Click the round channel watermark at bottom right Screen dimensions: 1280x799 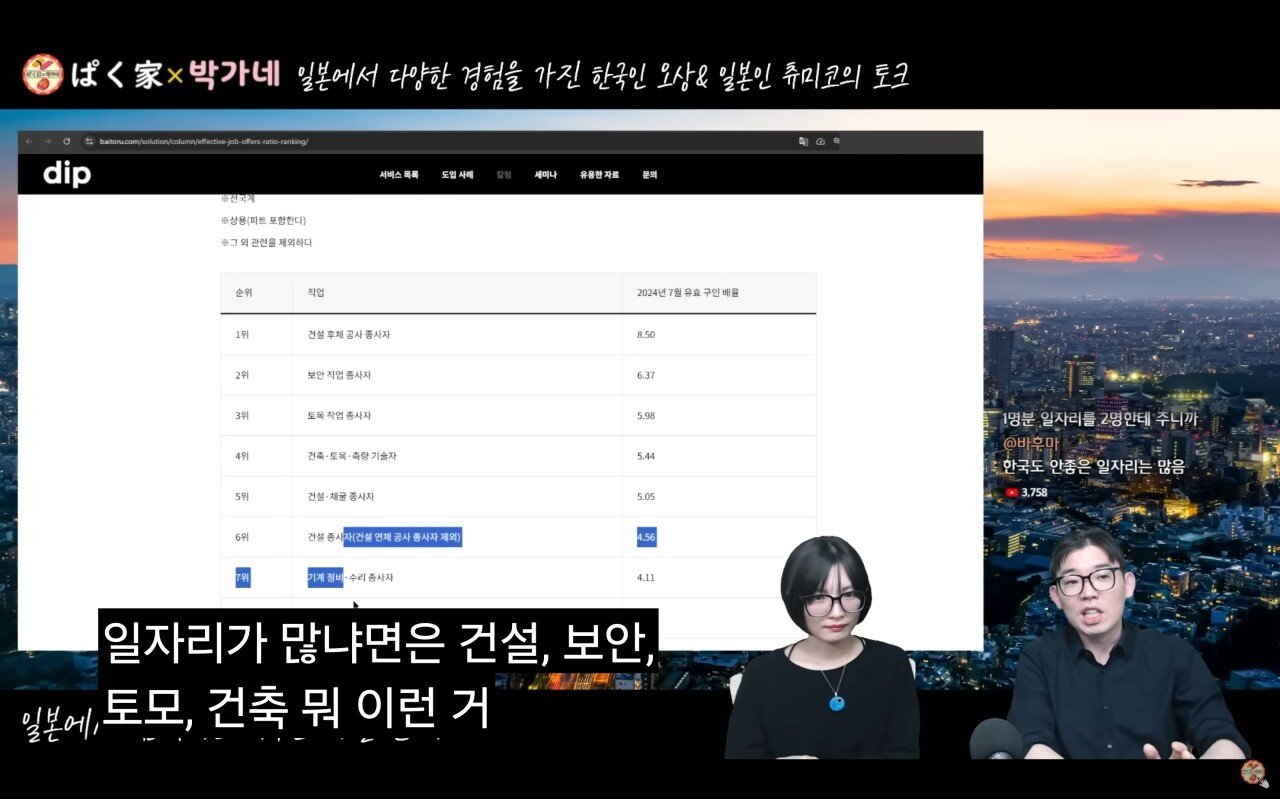[1253, 773]
